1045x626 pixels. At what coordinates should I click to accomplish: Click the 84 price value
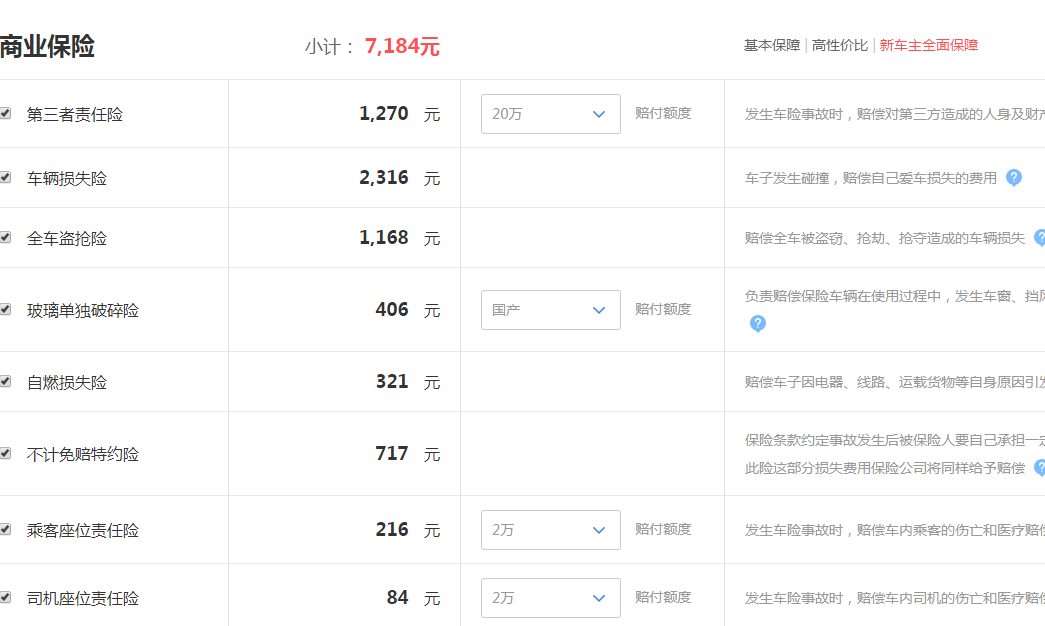397,598
